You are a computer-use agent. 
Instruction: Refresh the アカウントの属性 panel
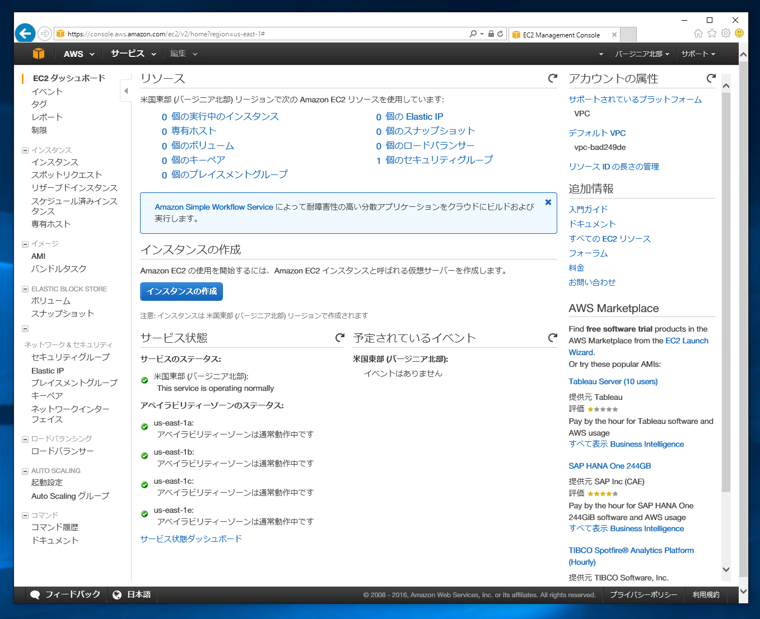711,79
